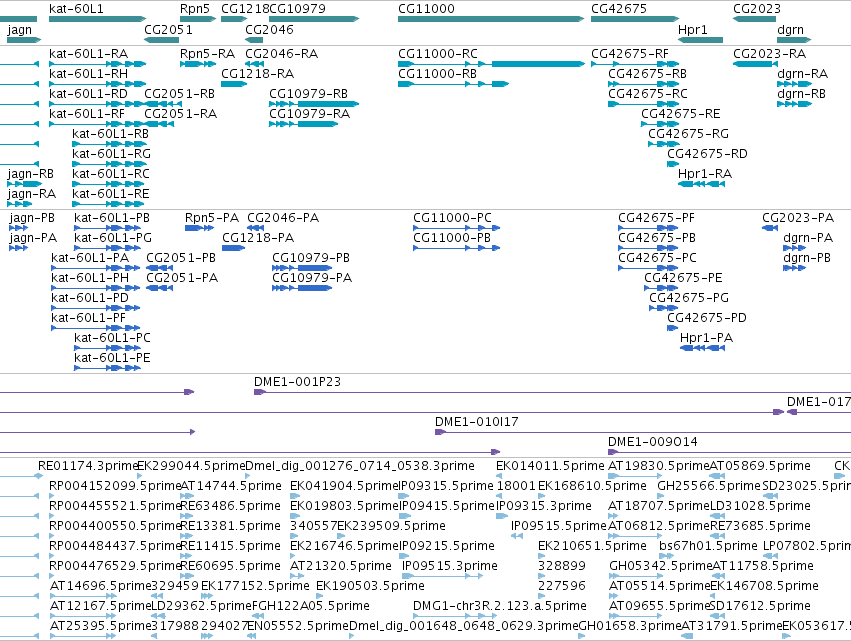The height and width of the screenshot is (641, 851).
Task: Select transcript CG2046-RA
Action: point(254,64)
